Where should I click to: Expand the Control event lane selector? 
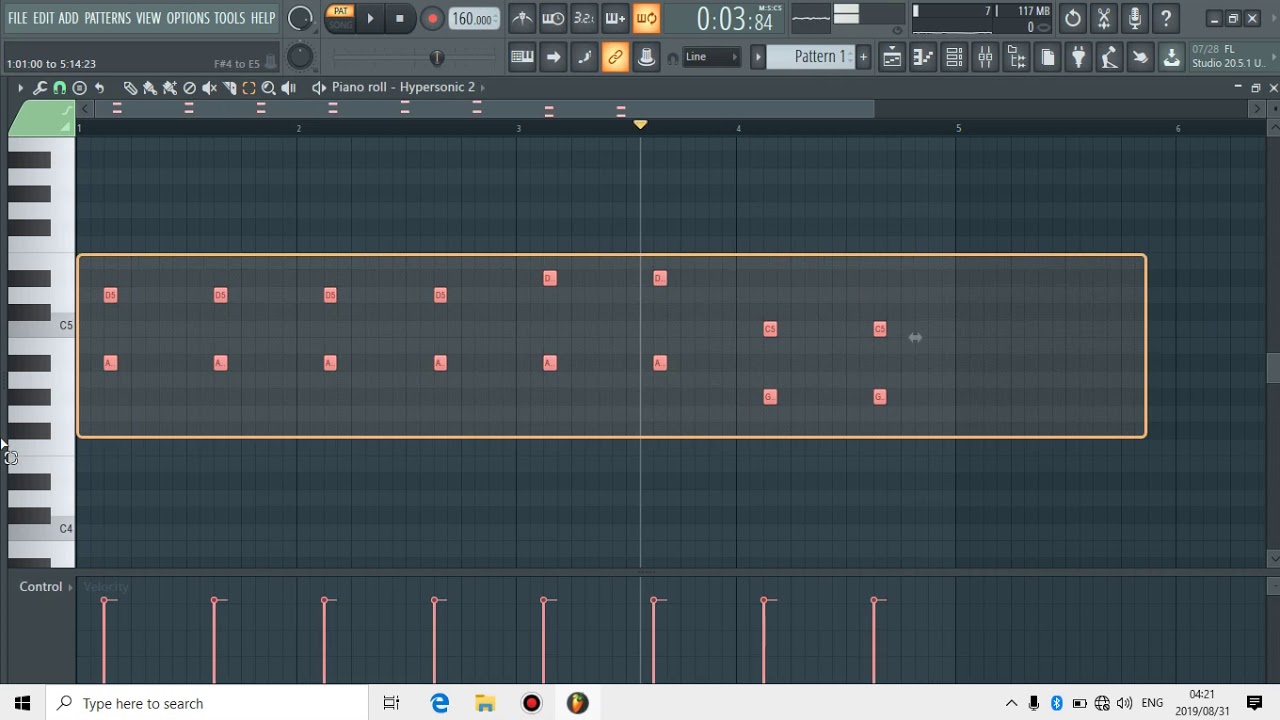click(x=45, y=587)
